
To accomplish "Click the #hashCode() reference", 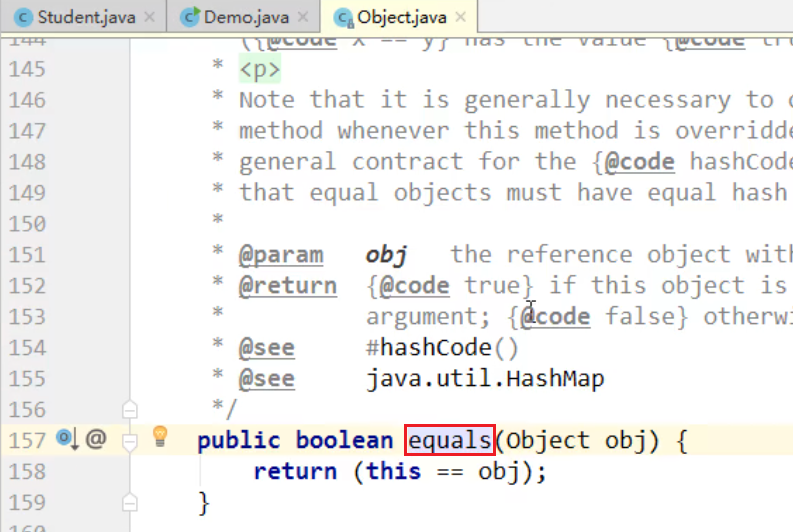I will [x=442, y=348].
